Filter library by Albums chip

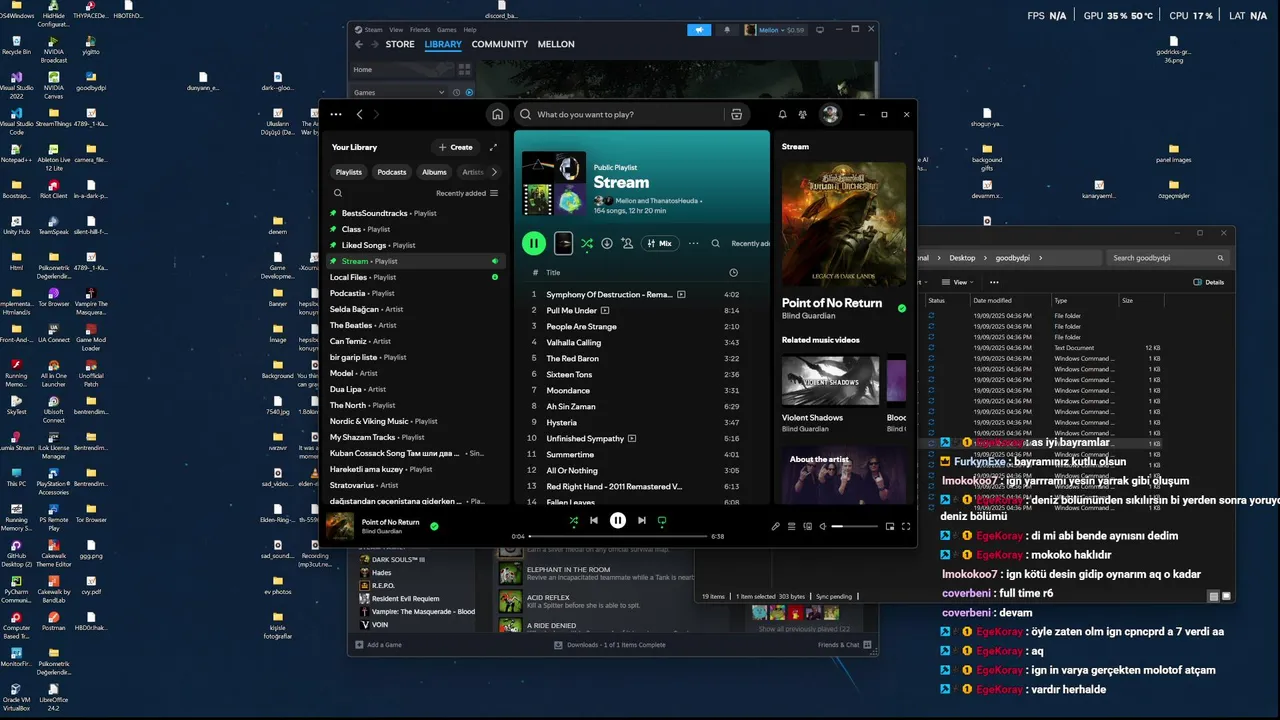(x=434, y=172)
